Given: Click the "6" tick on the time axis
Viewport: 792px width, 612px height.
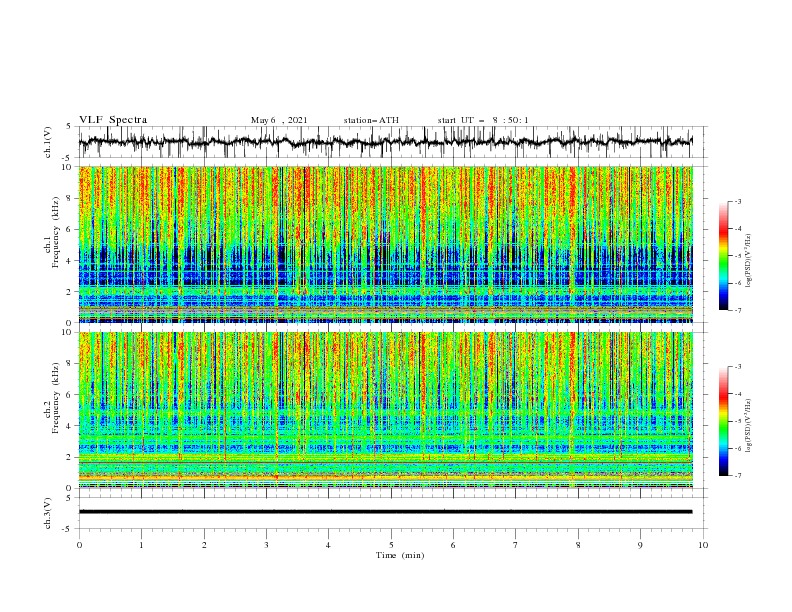Looking at the screenshot, I should (x=453, y=545).
